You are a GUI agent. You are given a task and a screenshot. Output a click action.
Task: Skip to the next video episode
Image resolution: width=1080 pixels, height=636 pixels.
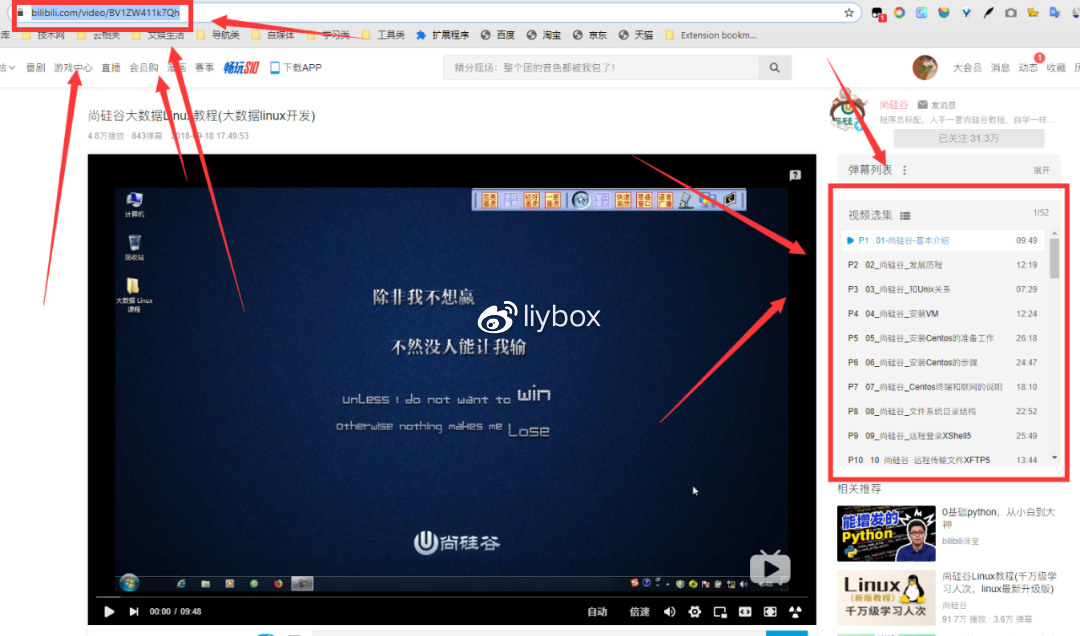(134, 612)
